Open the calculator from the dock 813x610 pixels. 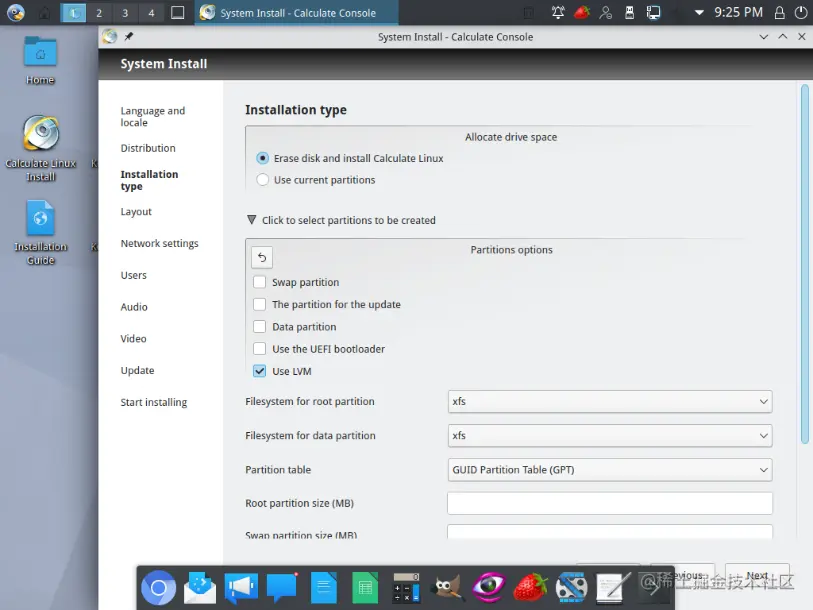pyautogui.click(x=406, y=588)
